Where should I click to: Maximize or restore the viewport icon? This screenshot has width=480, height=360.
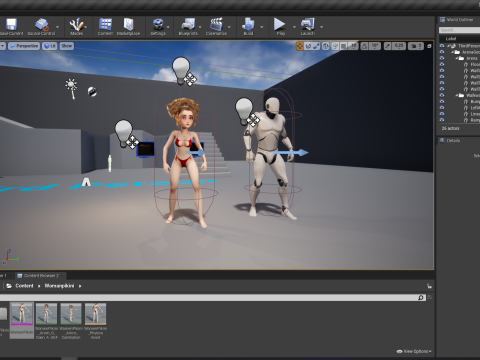point(429,46)
